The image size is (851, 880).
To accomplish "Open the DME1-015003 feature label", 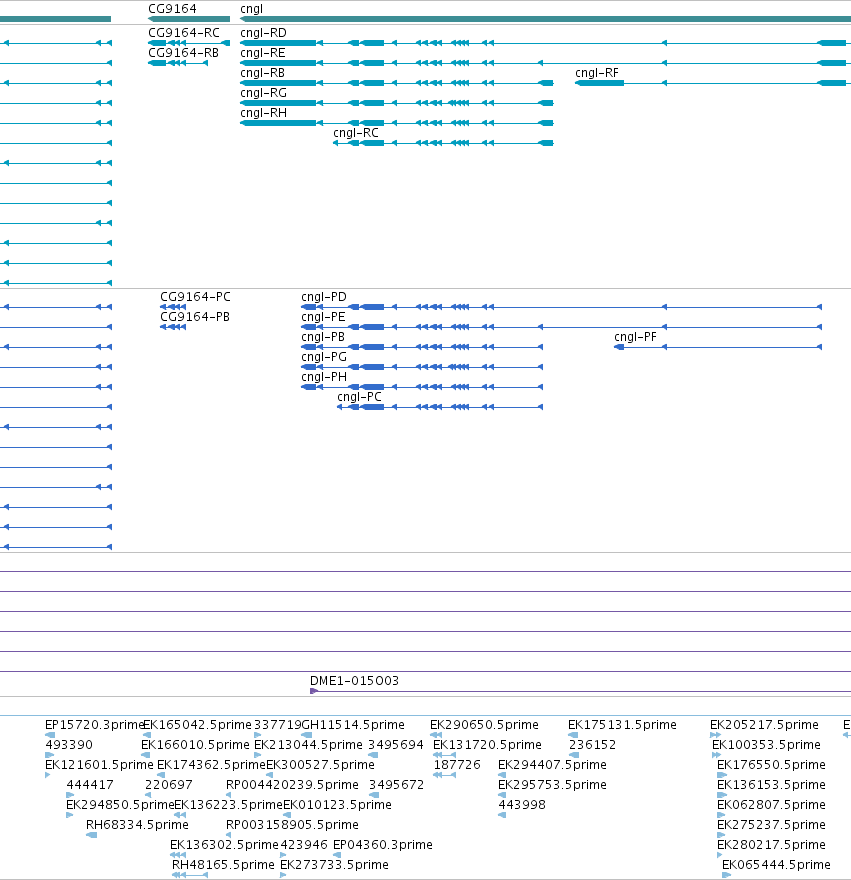I will click(354, 681).
